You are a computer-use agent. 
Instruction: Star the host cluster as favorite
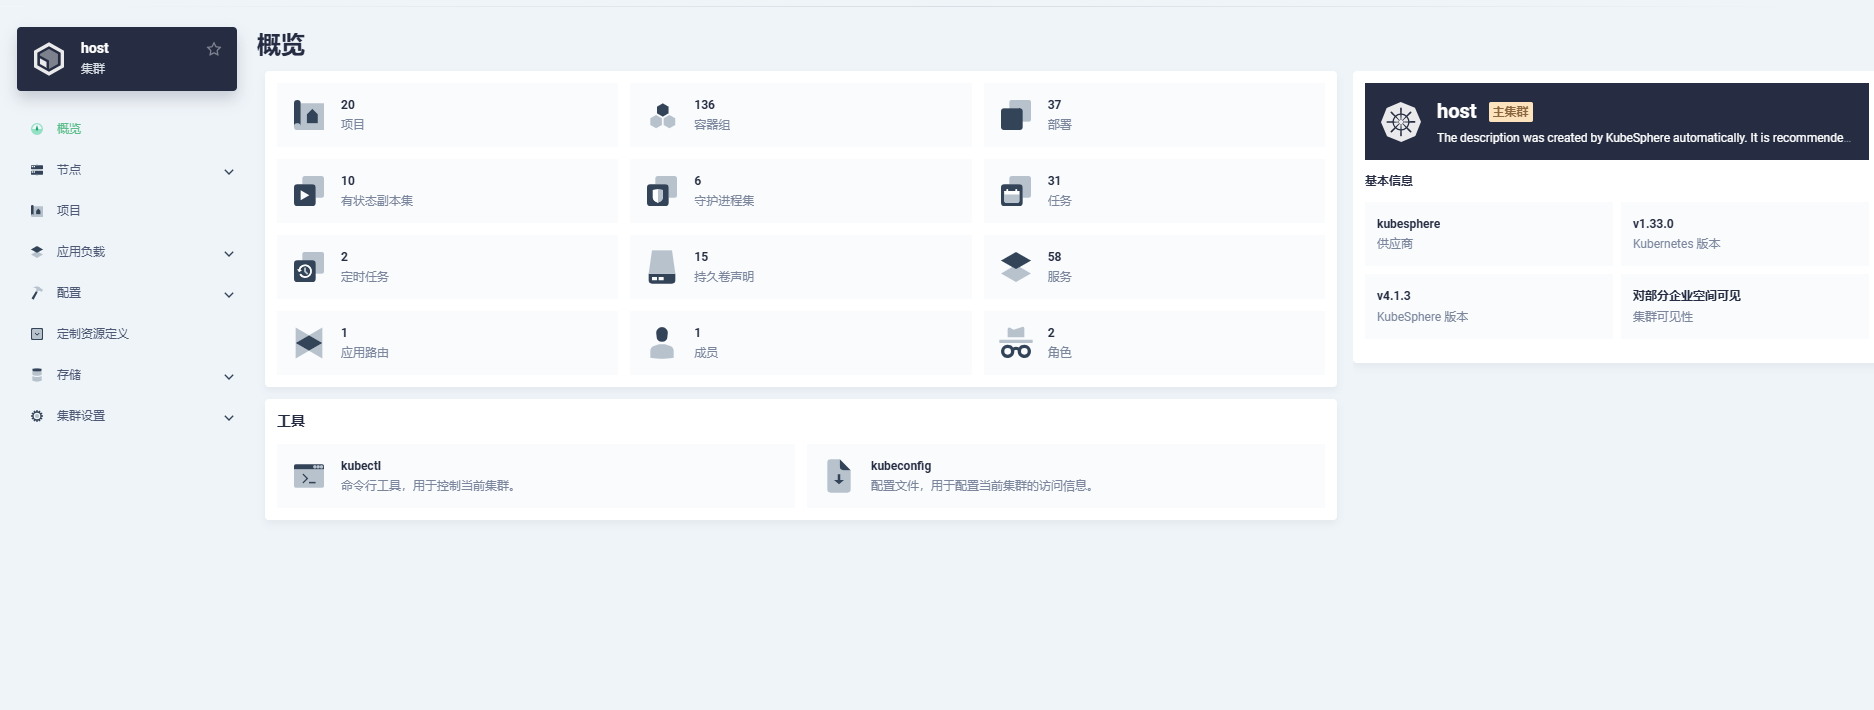tap(214, 49)
